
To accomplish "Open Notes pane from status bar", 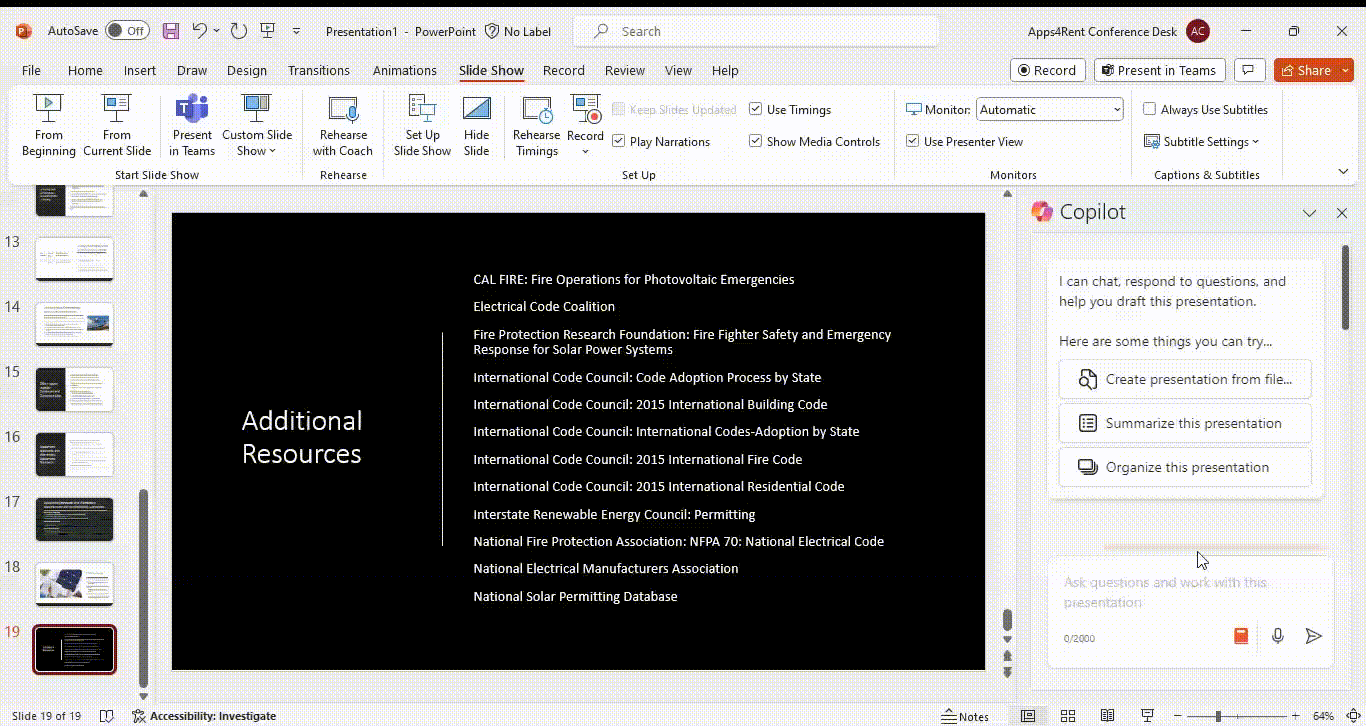I will [965, 716].
